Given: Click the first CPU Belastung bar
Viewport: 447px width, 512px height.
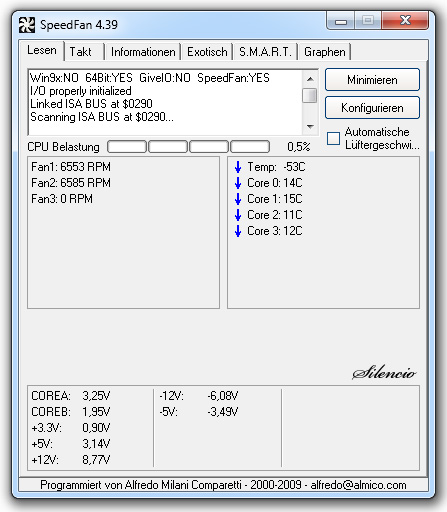Looking at the screenshot, I should pyautogui.click(x=127, y=147).
